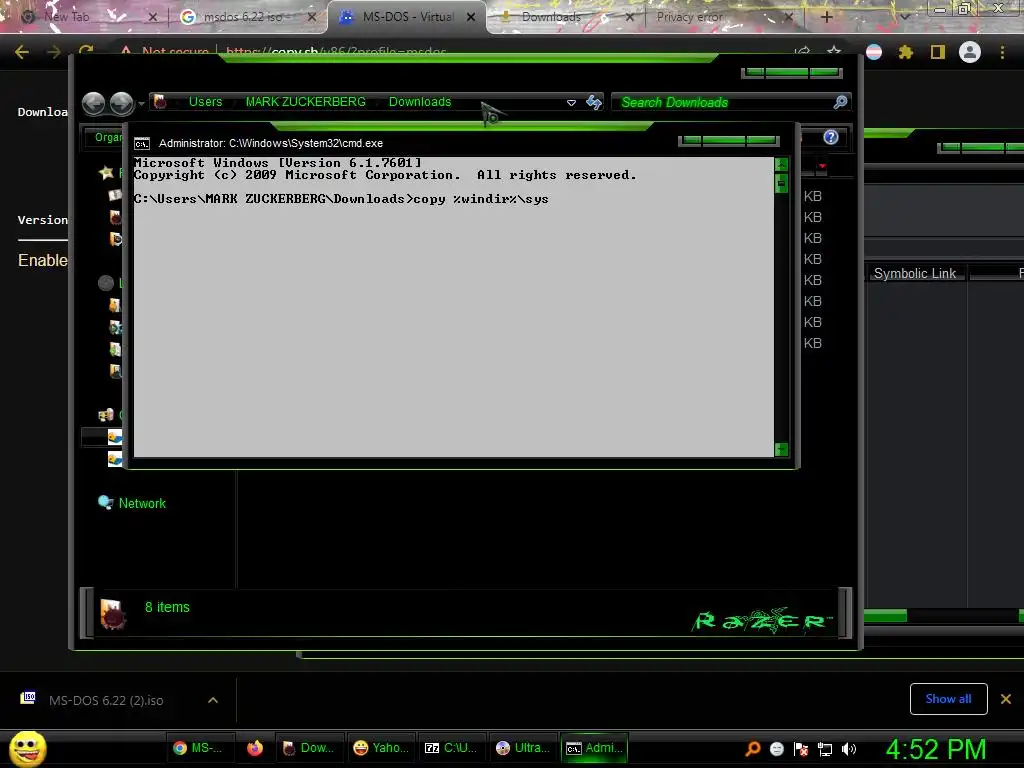The image size is (1024, 768).
Task: Select MARK ZUCKERBERG in the address breadcrumb
Action: (306, 102)
